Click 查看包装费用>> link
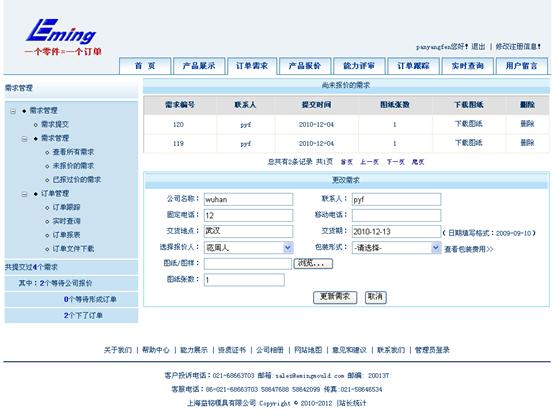This screenshot has width=553, height=417. click(x=469, y=249)
